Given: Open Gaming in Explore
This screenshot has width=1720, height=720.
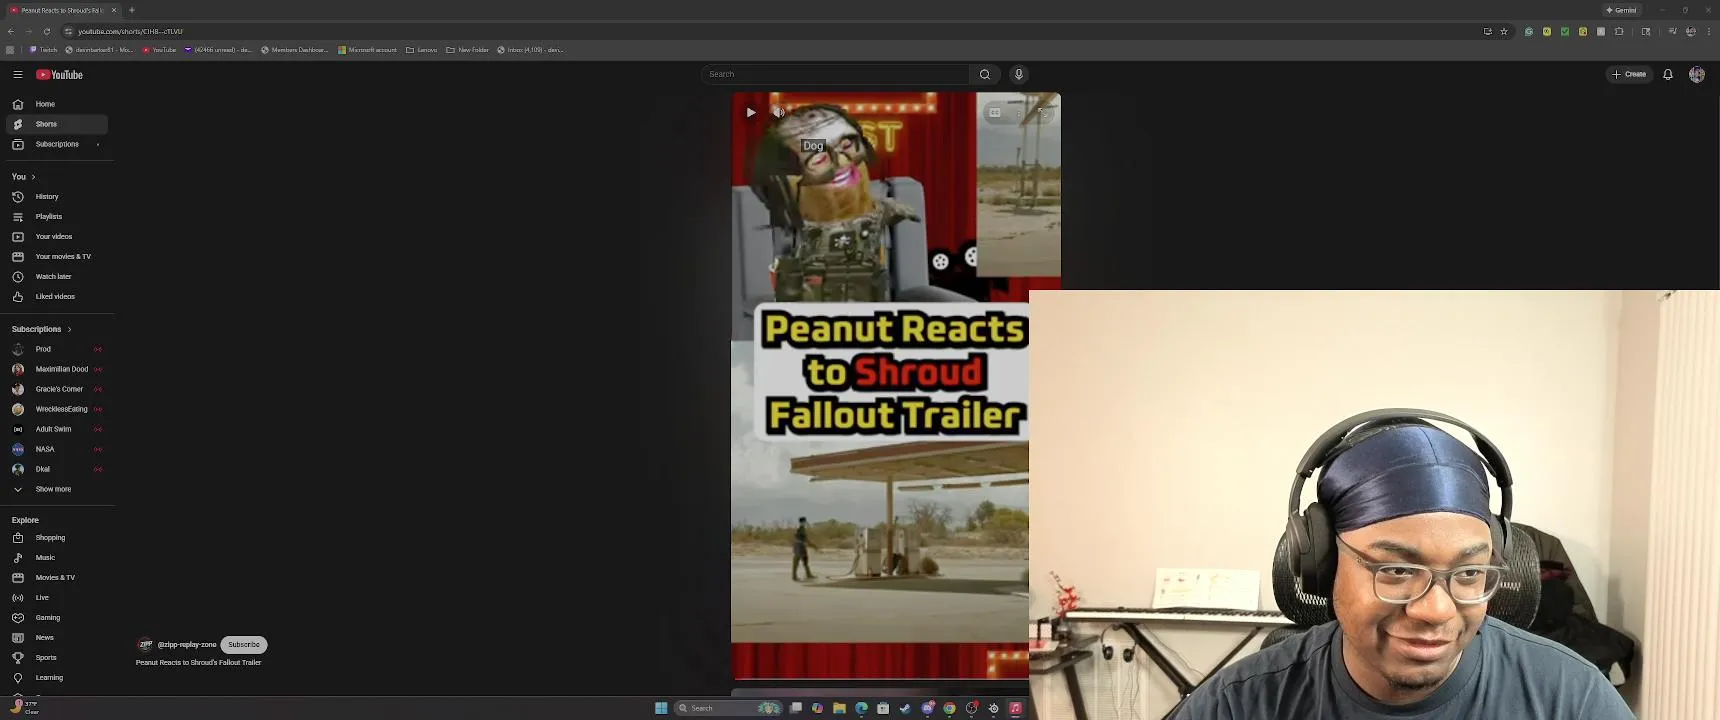Looking at the screenshot, I should pyautogui.click(x=57, y=618).
